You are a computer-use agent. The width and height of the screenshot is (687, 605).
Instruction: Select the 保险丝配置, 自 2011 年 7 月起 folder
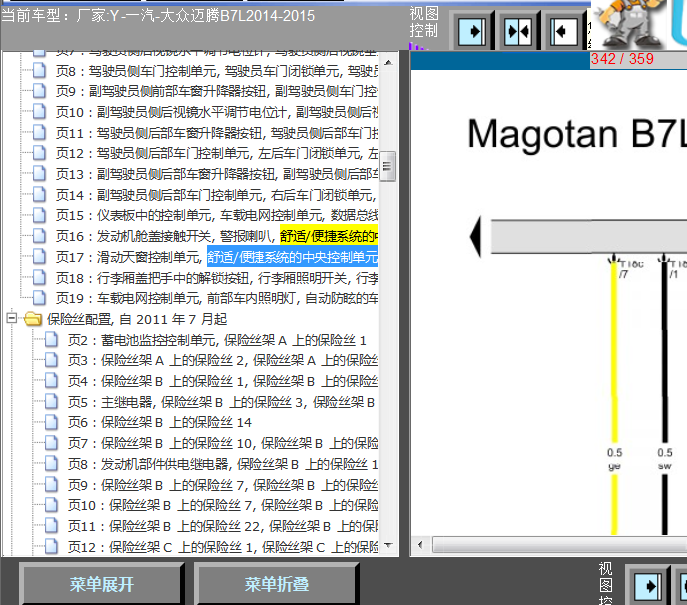click(137, 319)
